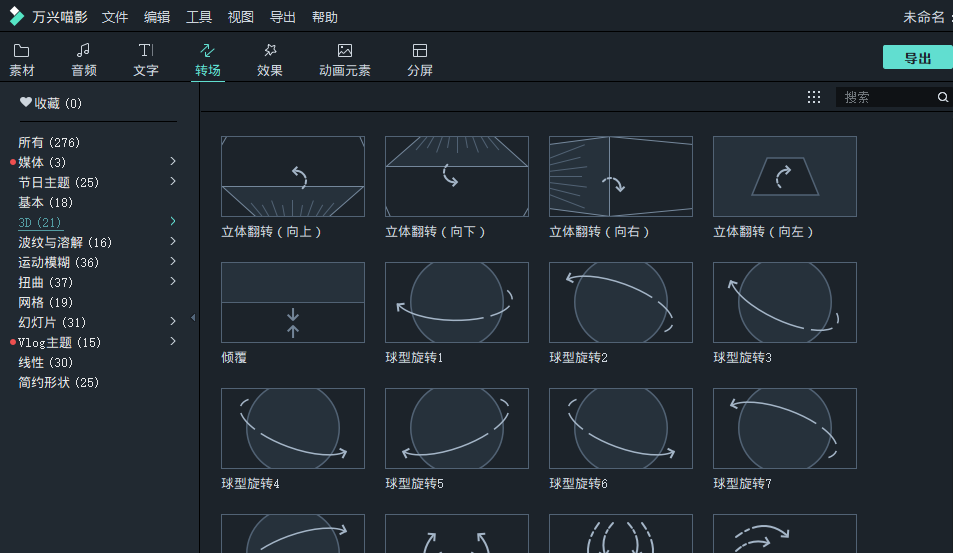Expand the Vlog主题 category chevron
Image resolution: width=953 pixels, height=553 pixels.
tap(173, 341)
